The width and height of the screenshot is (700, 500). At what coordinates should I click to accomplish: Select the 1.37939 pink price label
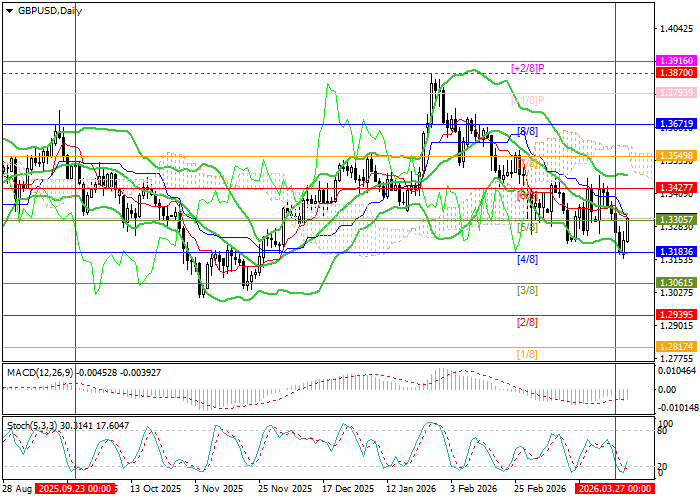point(676,93)
